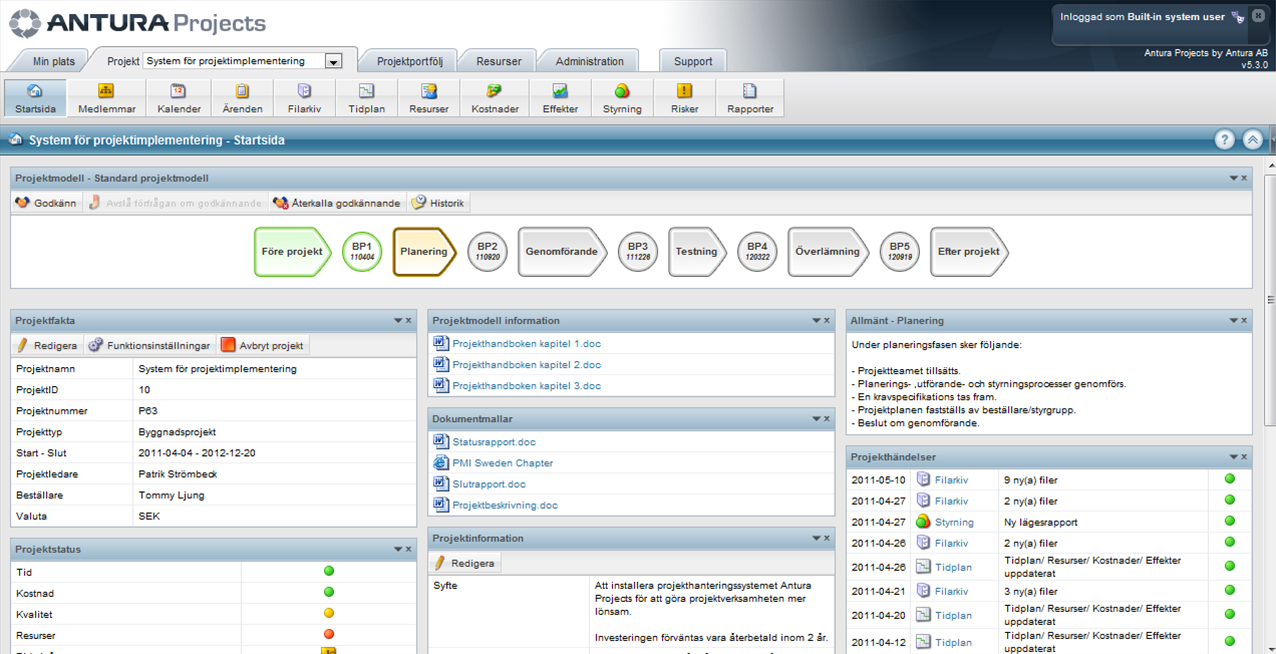
Task: Click Redigera in the Projektinformation panel
Action: 465,563
